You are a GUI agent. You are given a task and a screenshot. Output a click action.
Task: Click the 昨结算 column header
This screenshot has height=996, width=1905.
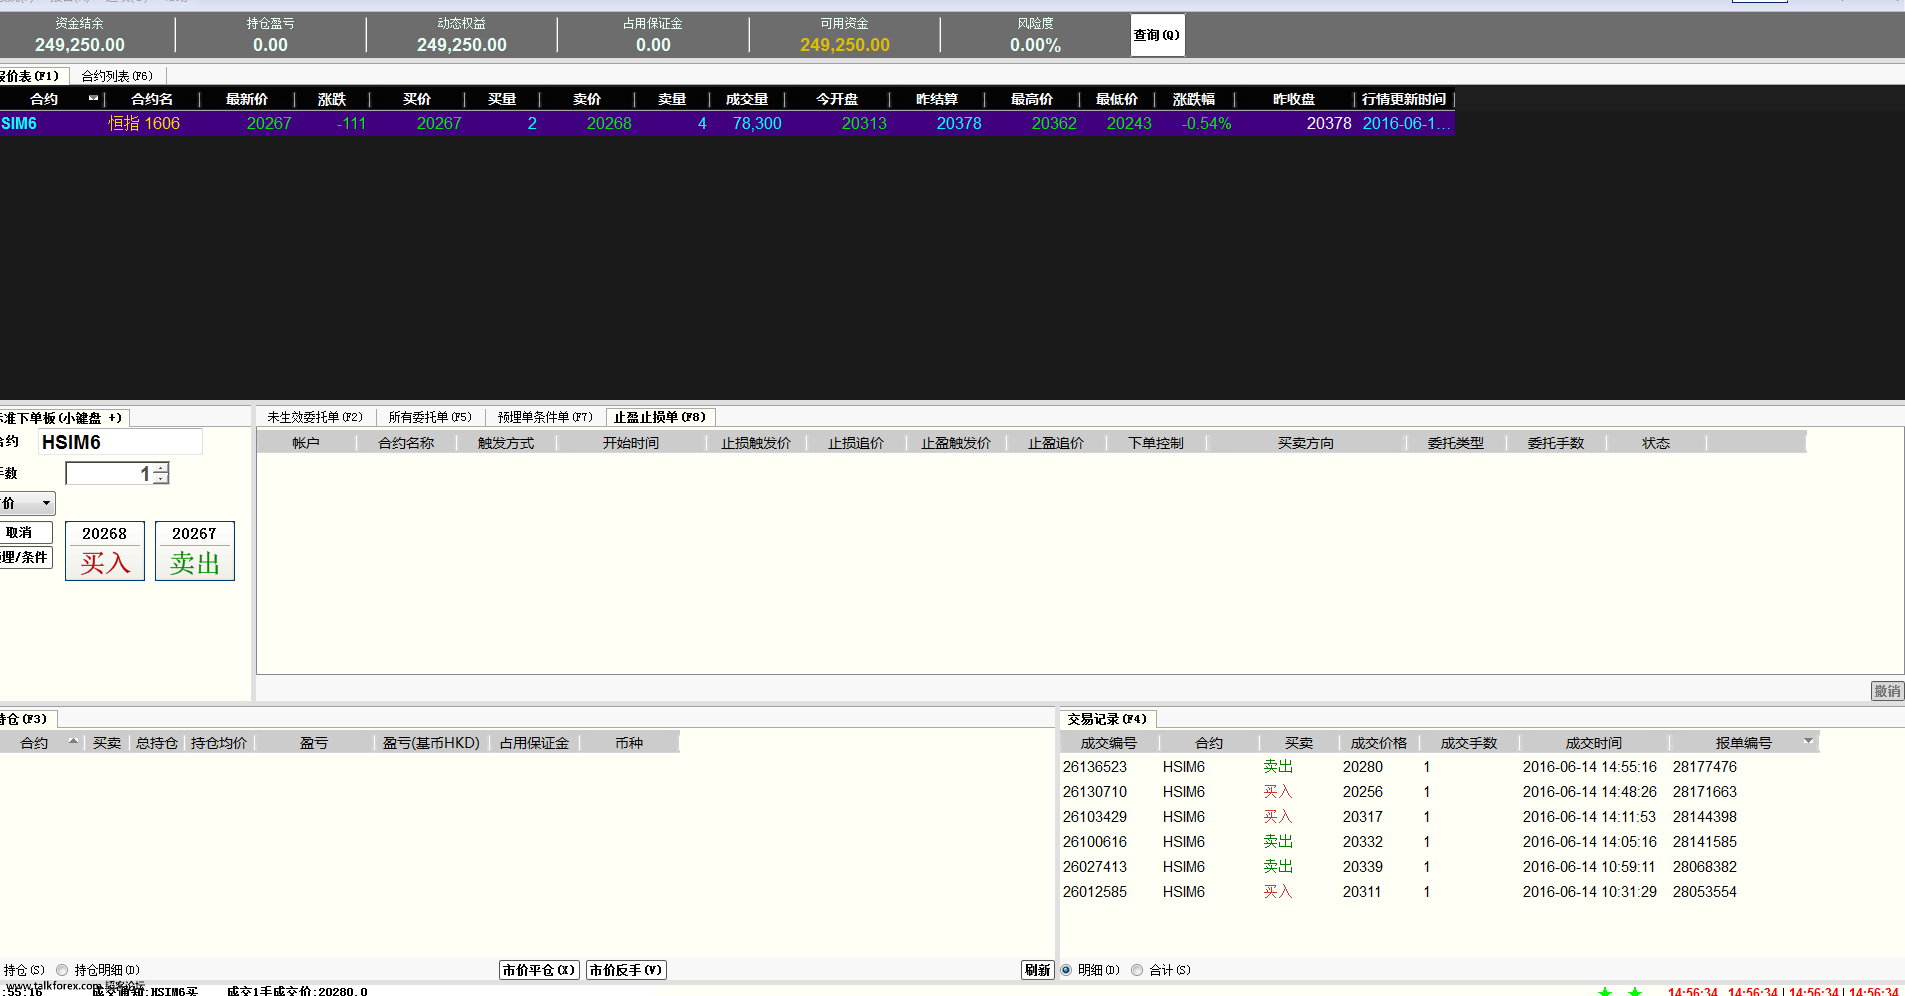[937, 99]
